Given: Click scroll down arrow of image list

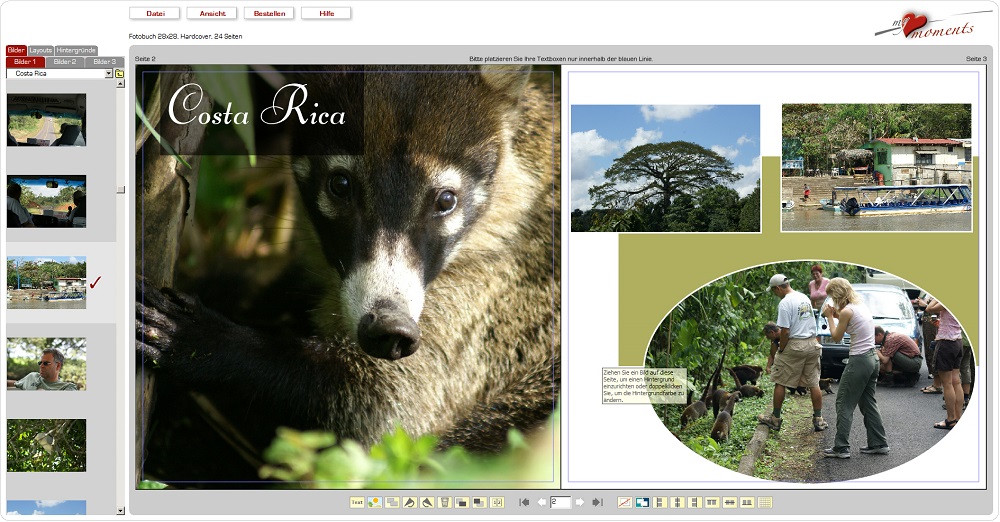Looking at the screenshot, I should coord(121,511).
